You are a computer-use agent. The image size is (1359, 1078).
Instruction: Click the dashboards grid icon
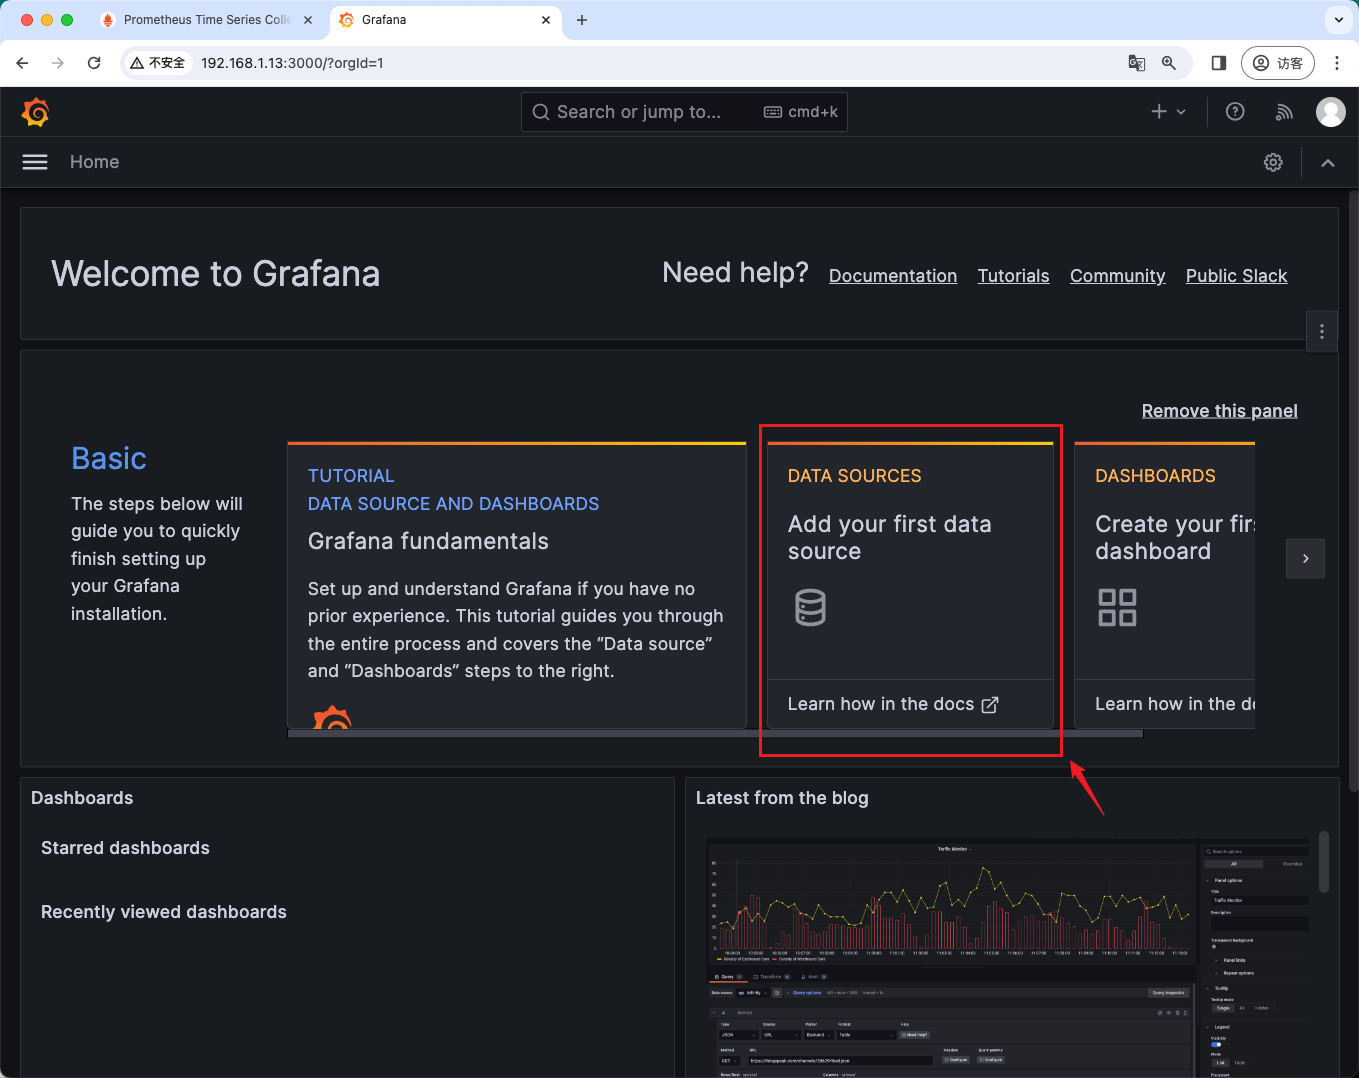click(1117, 607)
